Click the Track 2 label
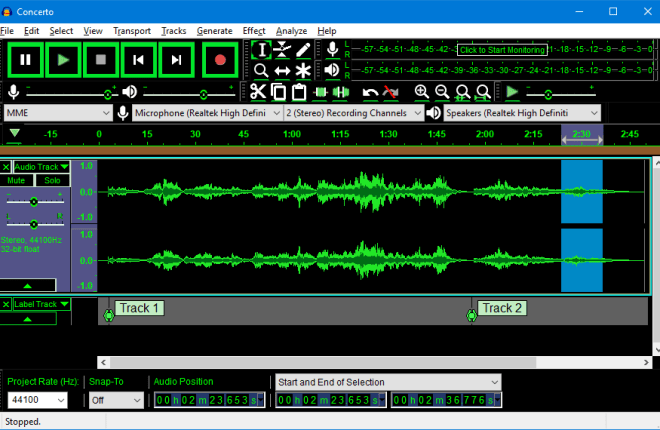The width and height of the screenshot is (660, 430). pyautogui.click(x=502, y=308)
